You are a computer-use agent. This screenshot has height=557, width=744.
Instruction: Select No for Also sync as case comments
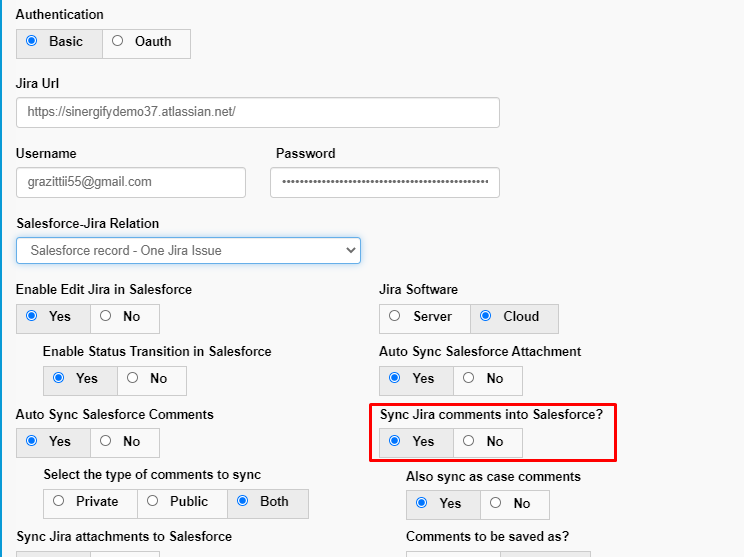495,503
